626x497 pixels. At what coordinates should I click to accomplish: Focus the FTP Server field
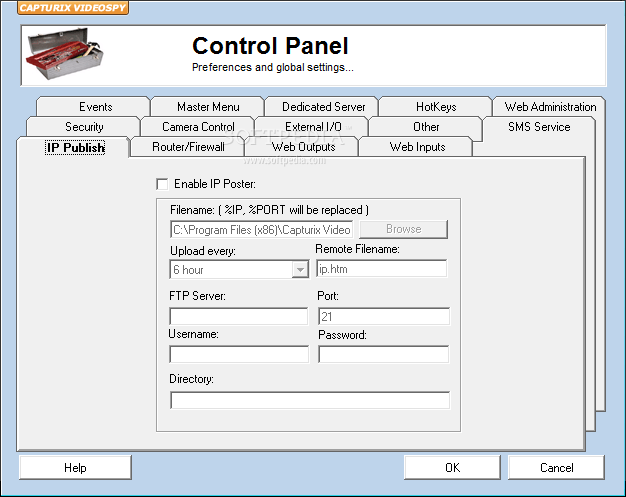pos(239,316)
